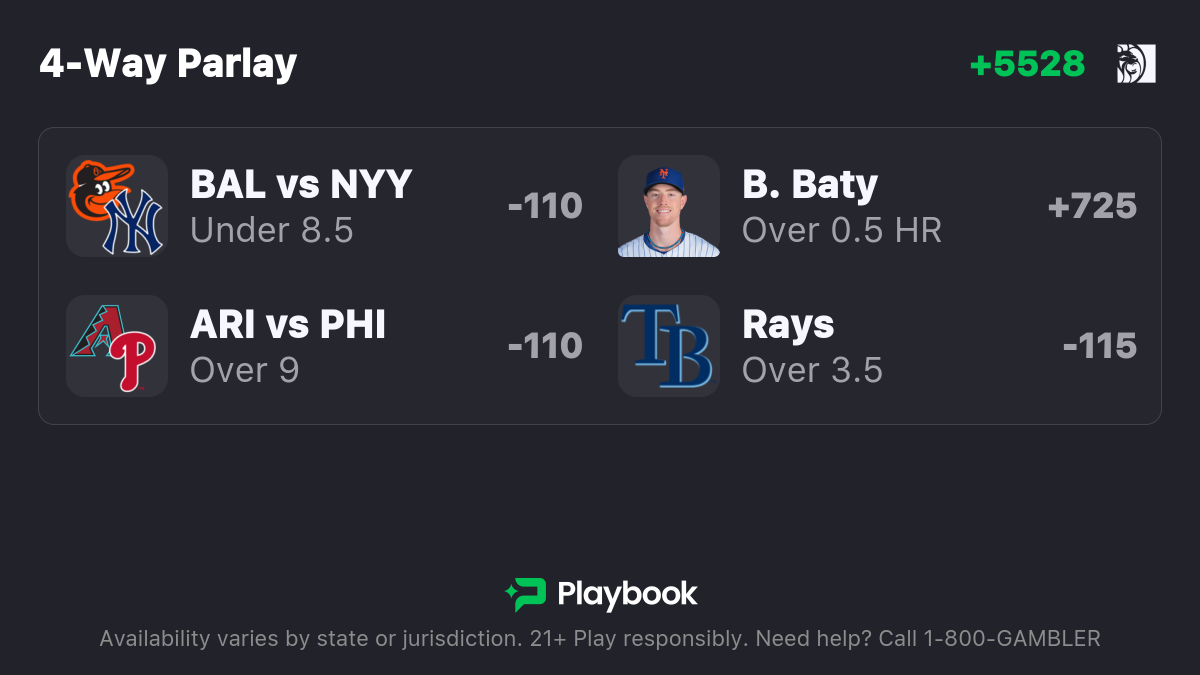Click the Diamondbacks Phillies team logo
This screenshot has height=675, width=1200.
coord(117,346)
